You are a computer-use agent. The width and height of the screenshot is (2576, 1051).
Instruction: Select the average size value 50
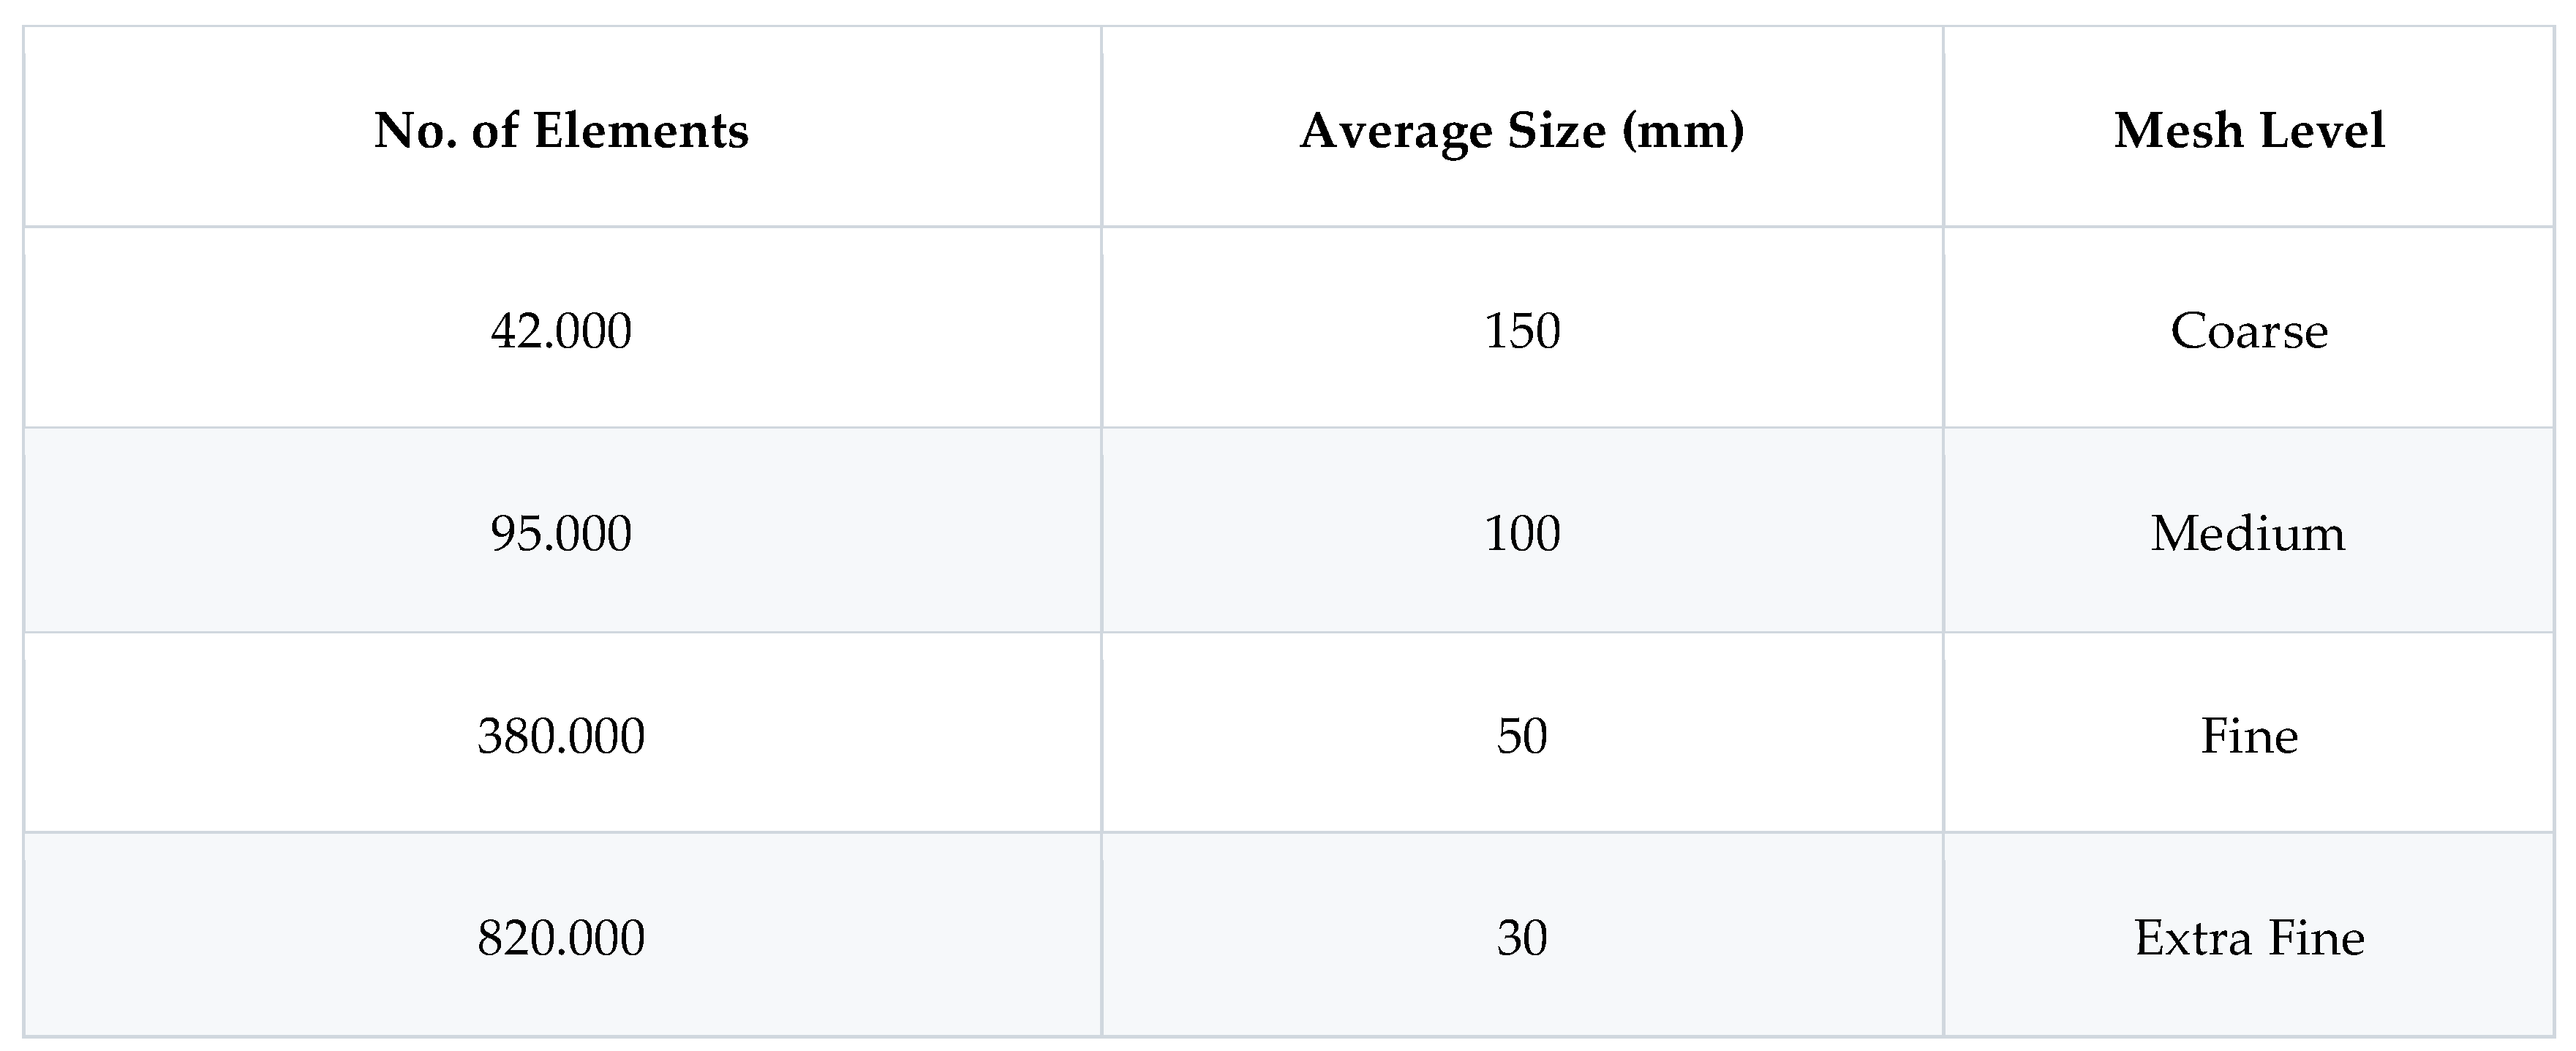pos(1521,735)
